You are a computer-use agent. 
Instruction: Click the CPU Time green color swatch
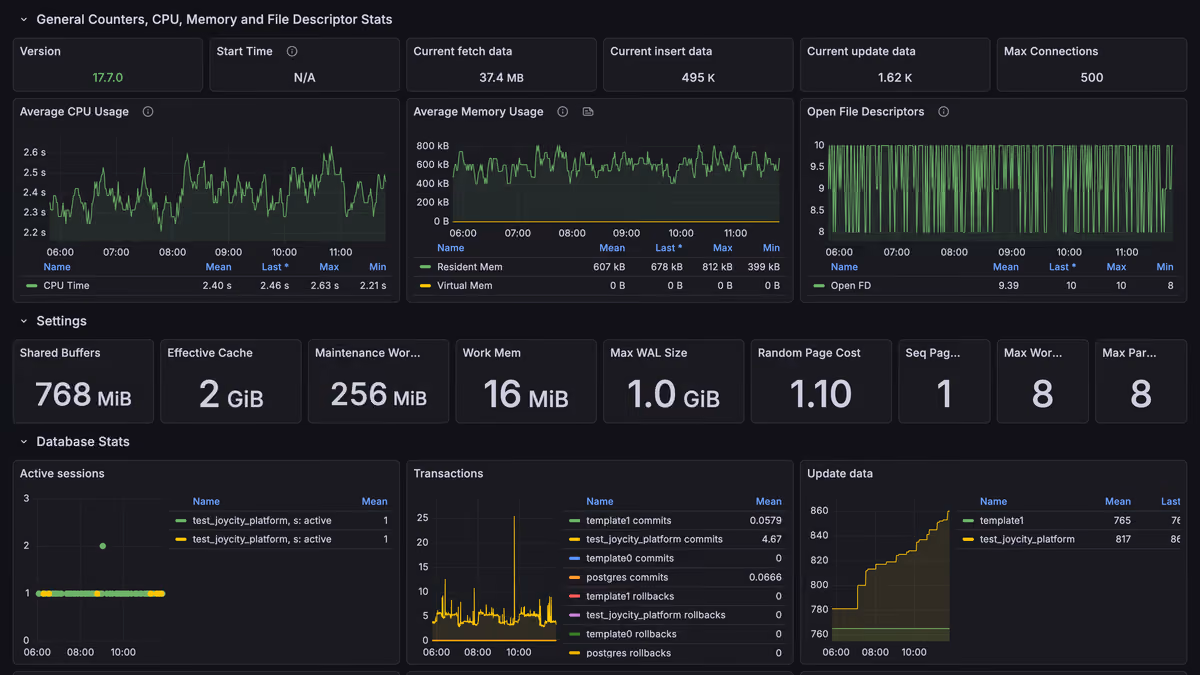pos(31,286)
